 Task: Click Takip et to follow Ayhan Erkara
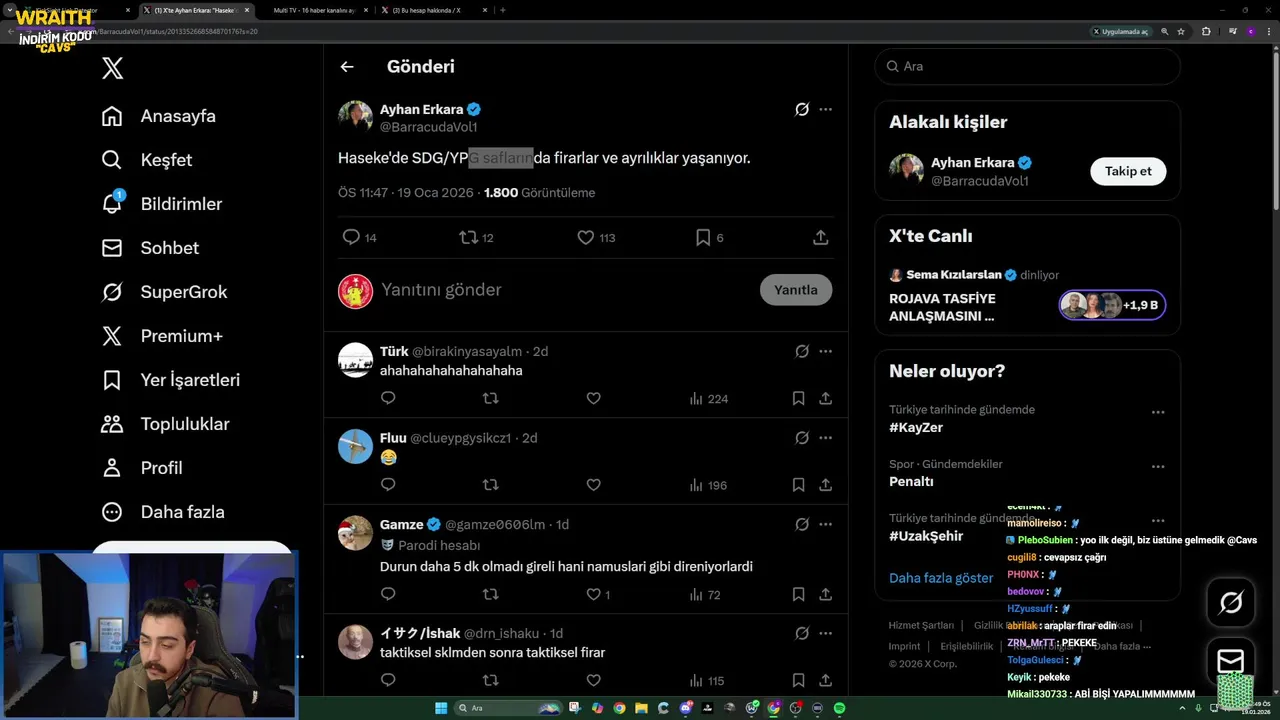1128,171
